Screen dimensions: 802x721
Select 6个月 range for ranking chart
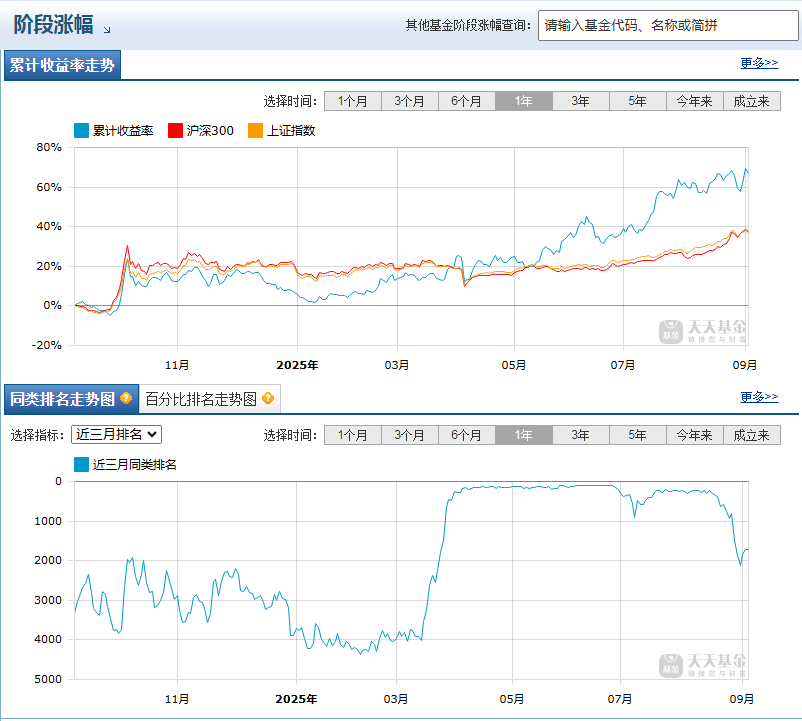click(x=466, y=435)
